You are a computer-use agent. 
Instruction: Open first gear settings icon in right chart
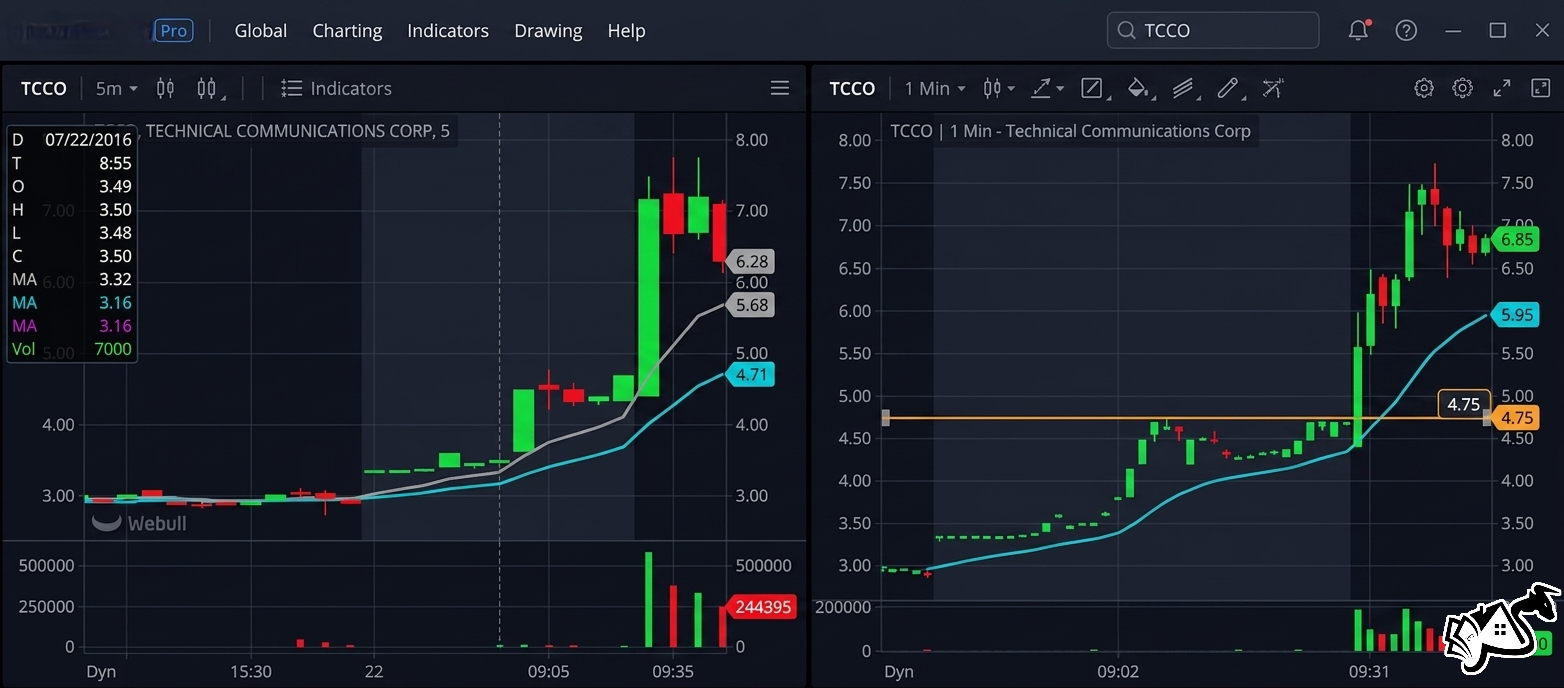(x=1424, y=88)
